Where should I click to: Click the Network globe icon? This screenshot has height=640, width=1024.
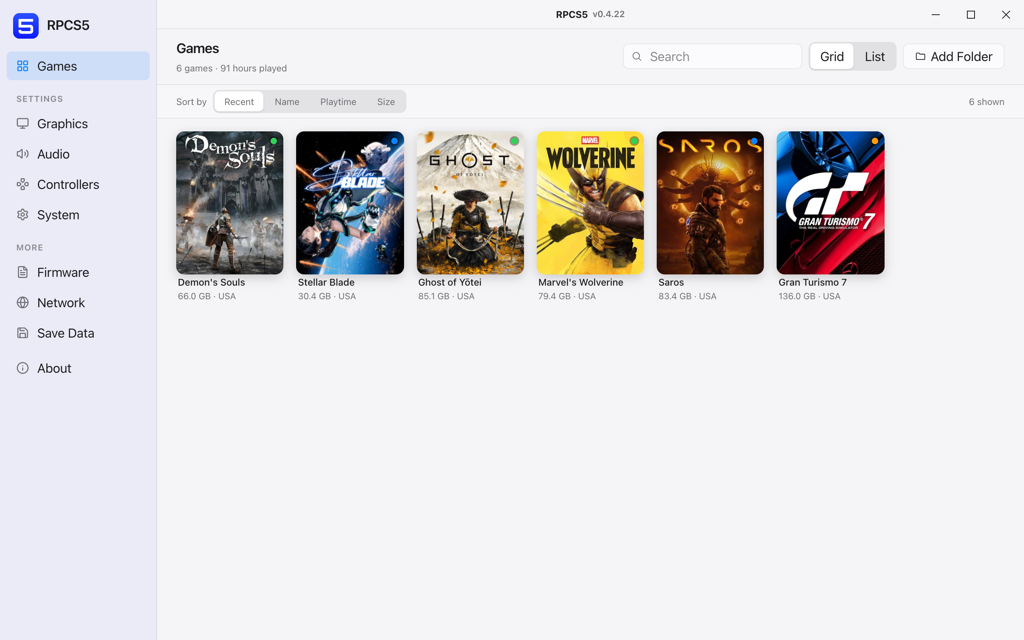click(x=23, y=302)
